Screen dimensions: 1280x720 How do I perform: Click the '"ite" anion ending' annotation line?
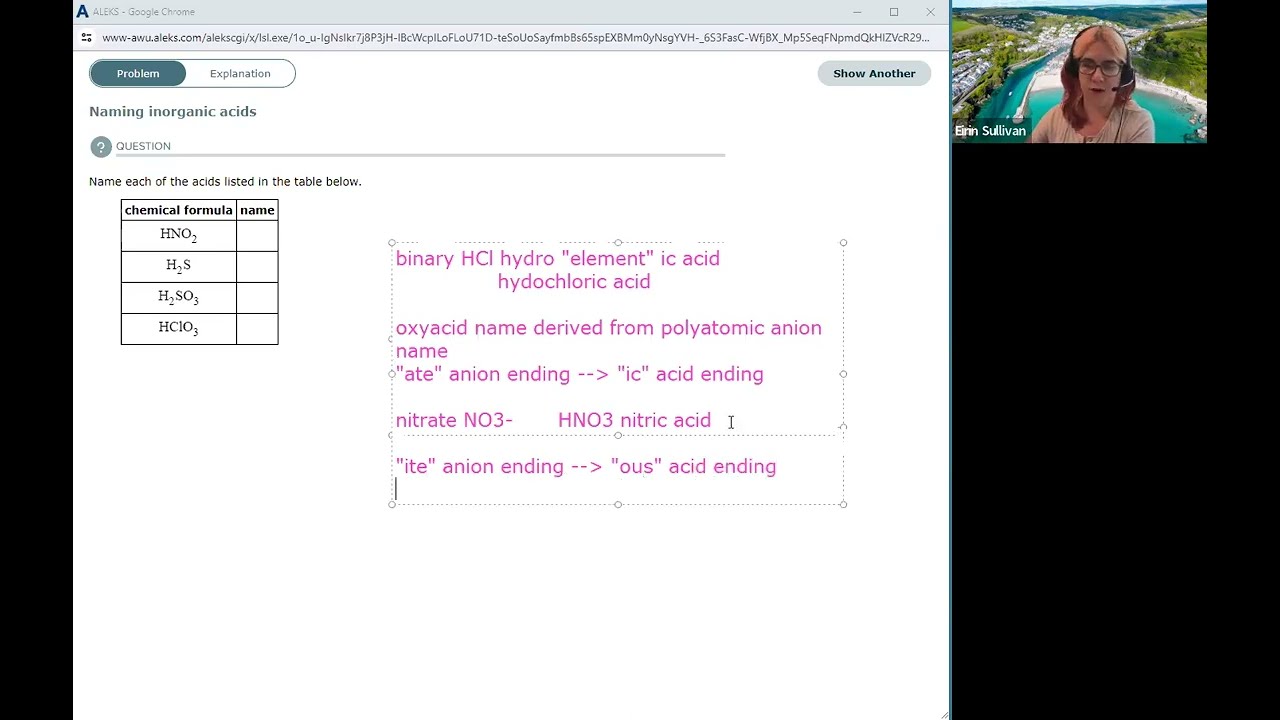point(586,466)
